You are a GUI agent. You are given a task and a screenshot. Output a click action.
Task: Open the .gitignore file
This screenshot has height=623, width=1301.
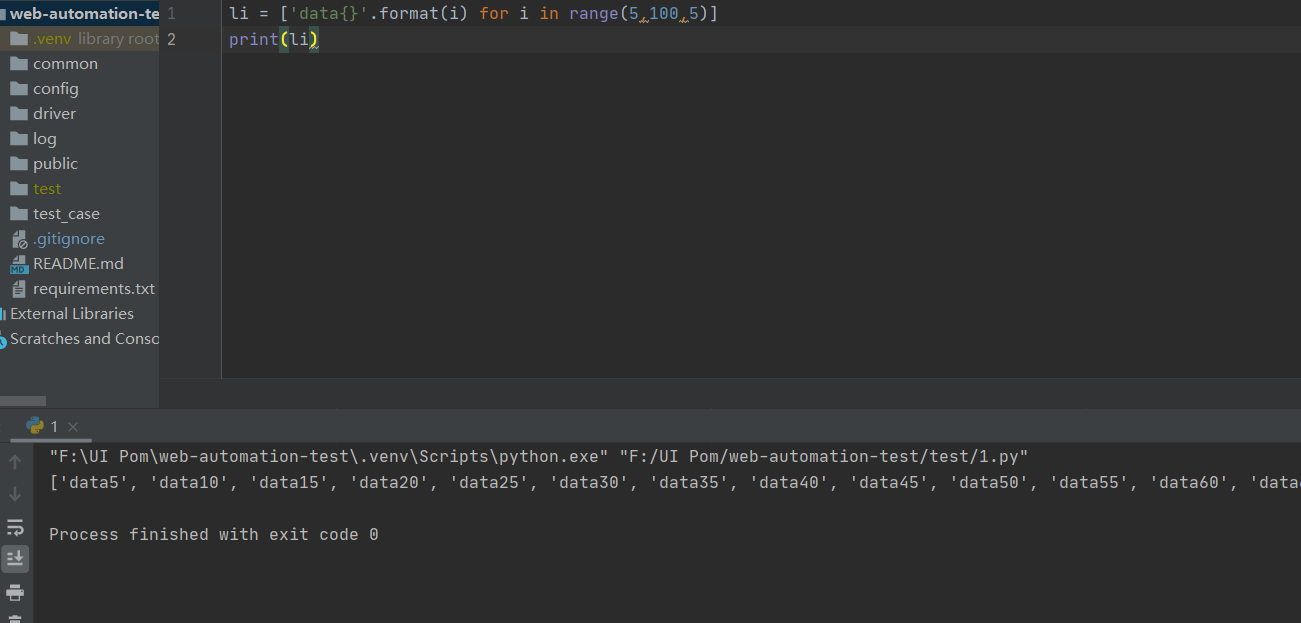(x=68, y=239)
